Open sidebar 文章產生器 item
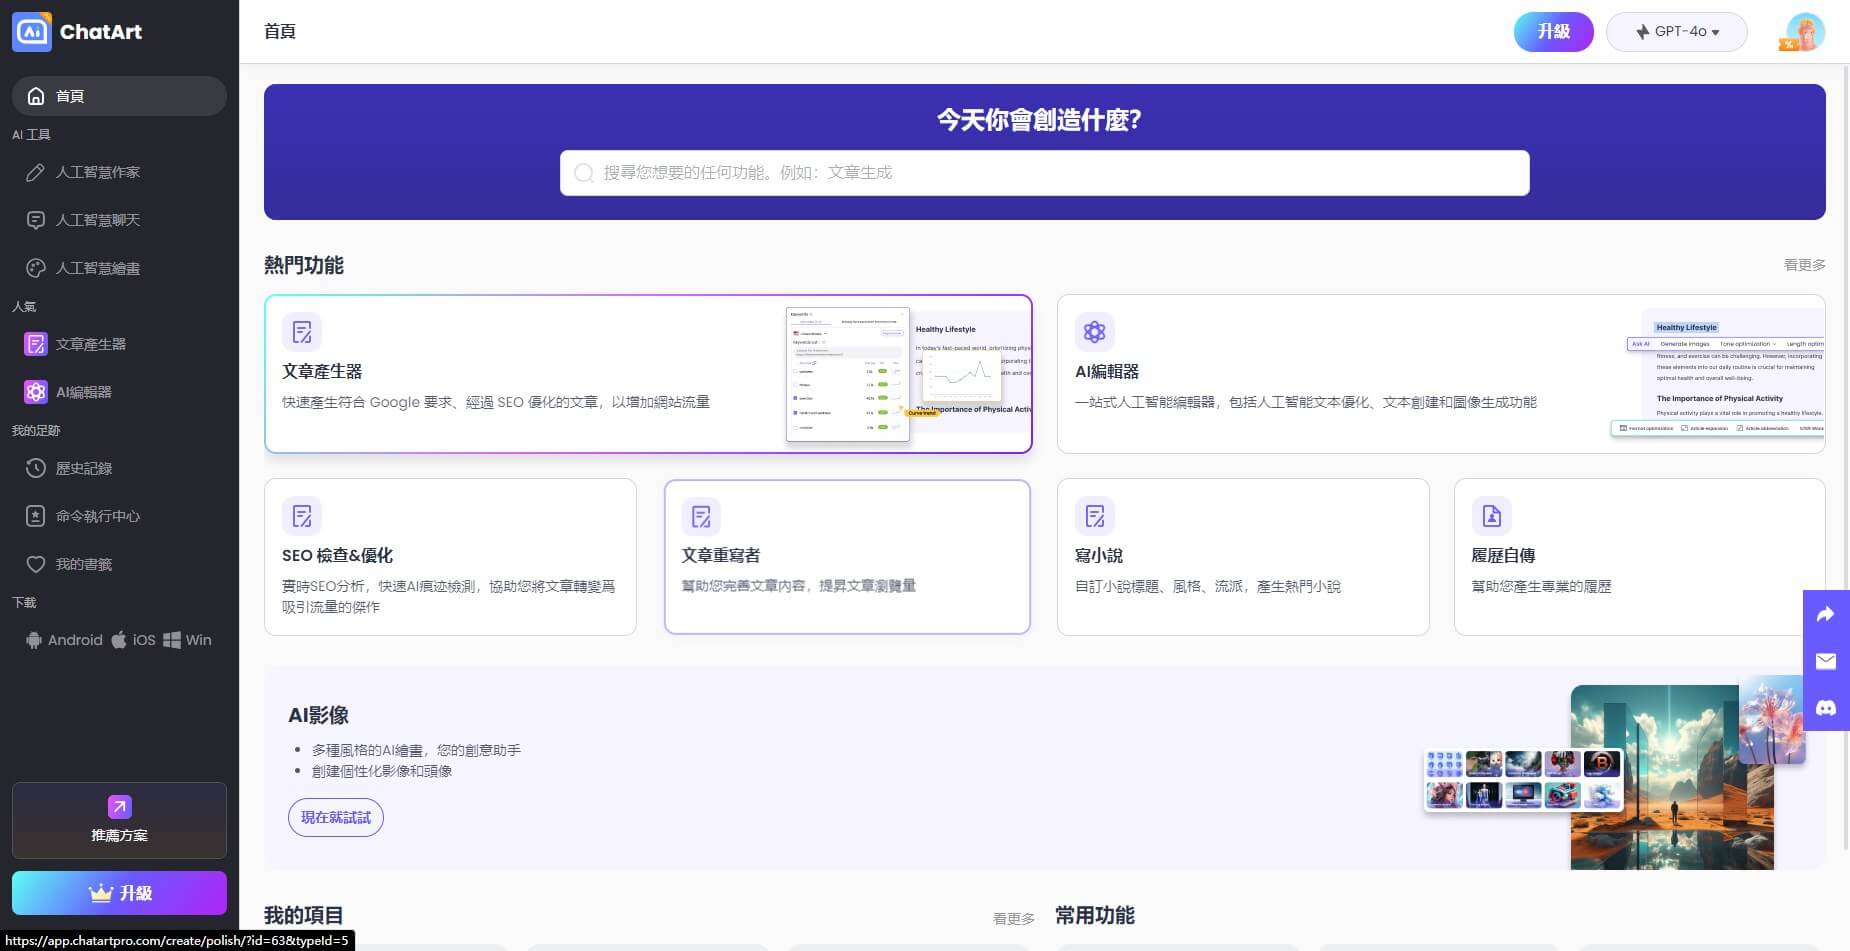1850x951 pixels. (x=119, y=344)
